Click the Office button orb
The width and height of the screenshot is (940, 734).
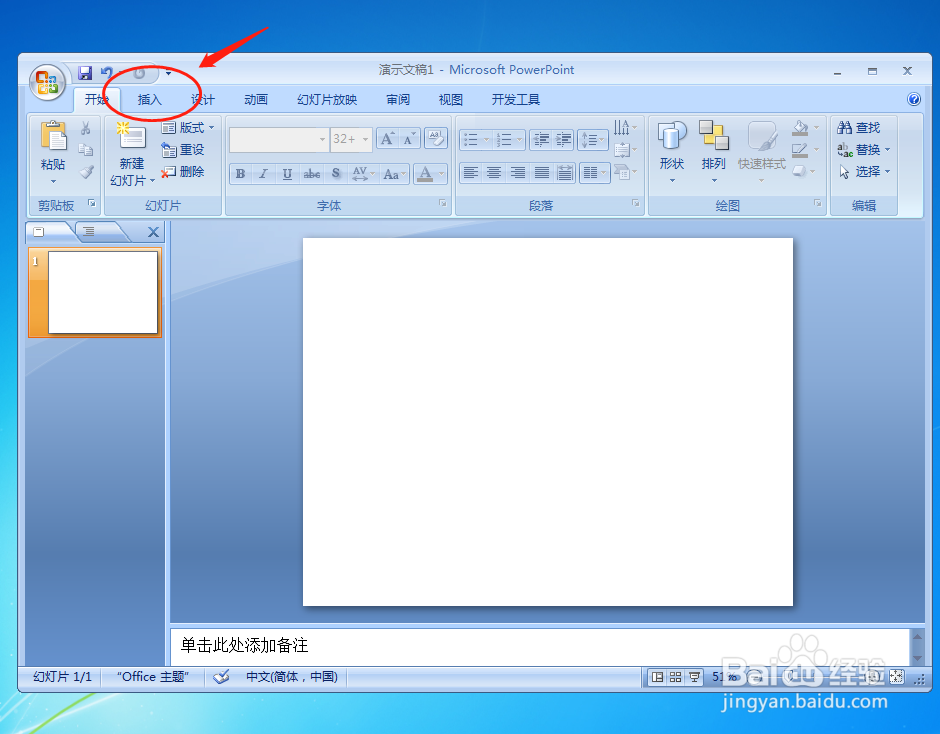pyautogui.click(x=47, y=82)
